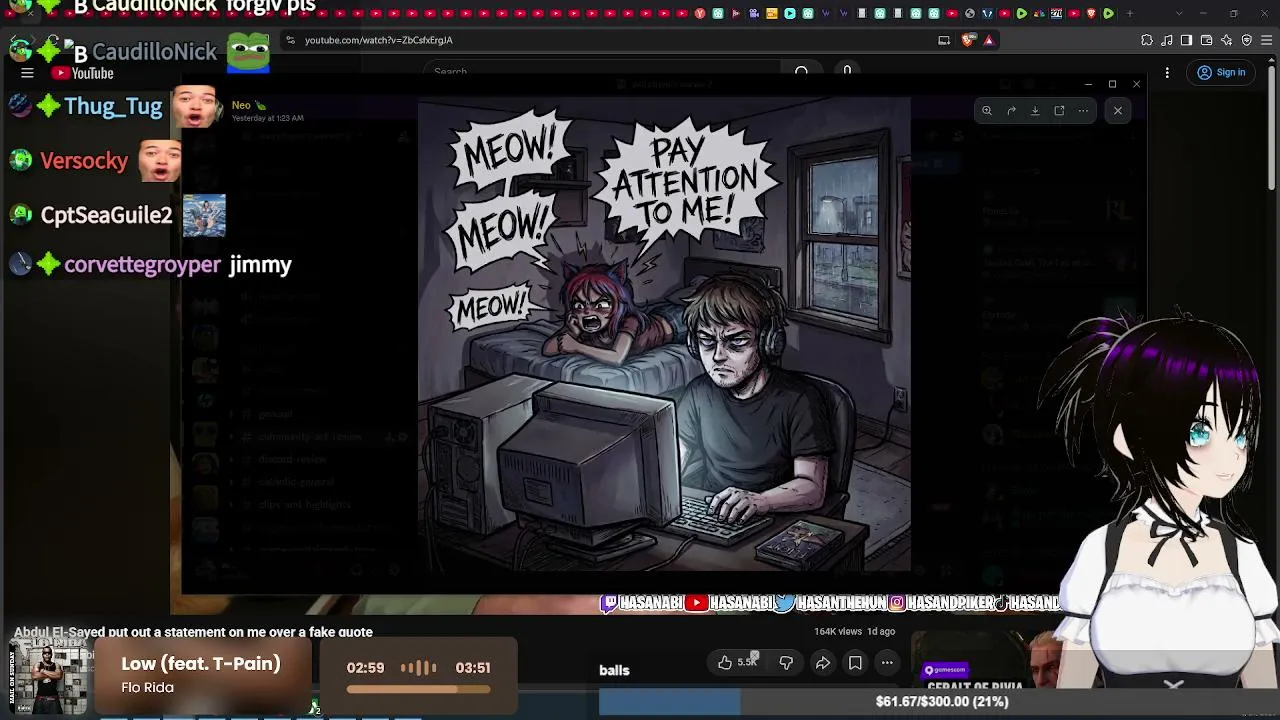This screenshot has height=720, width=1280.
Task: Open the Brave VPN shield icon
Action: point(1247,40)
